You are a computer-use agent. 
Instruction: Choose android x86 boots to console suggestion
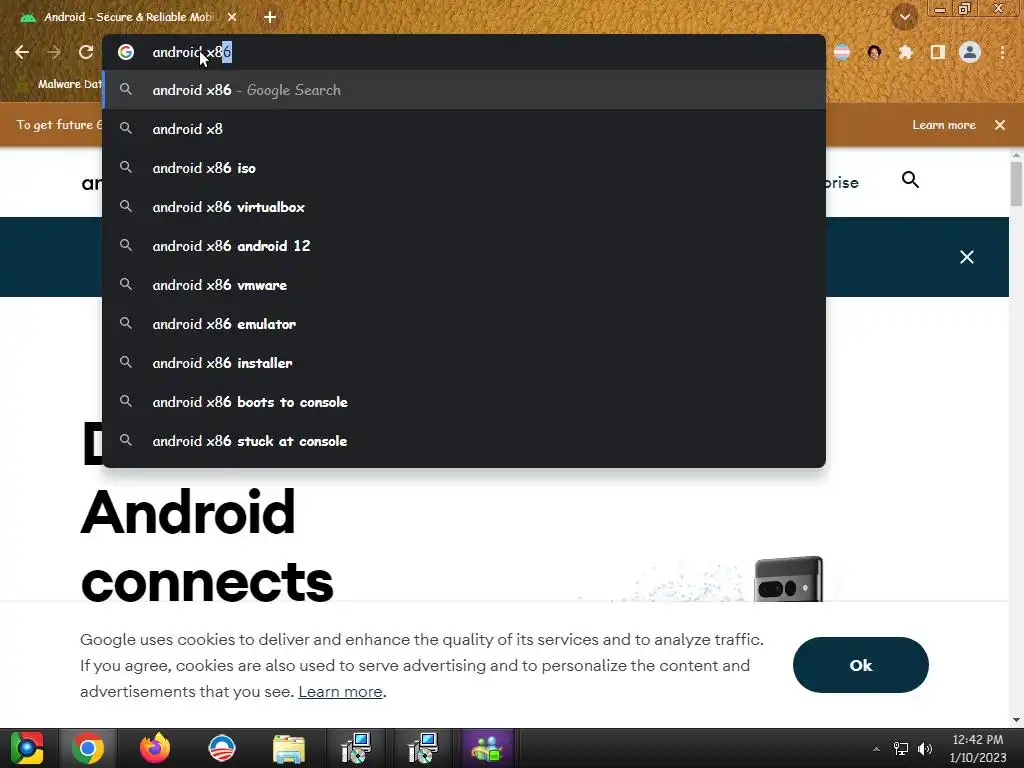[x=464, y=402]
